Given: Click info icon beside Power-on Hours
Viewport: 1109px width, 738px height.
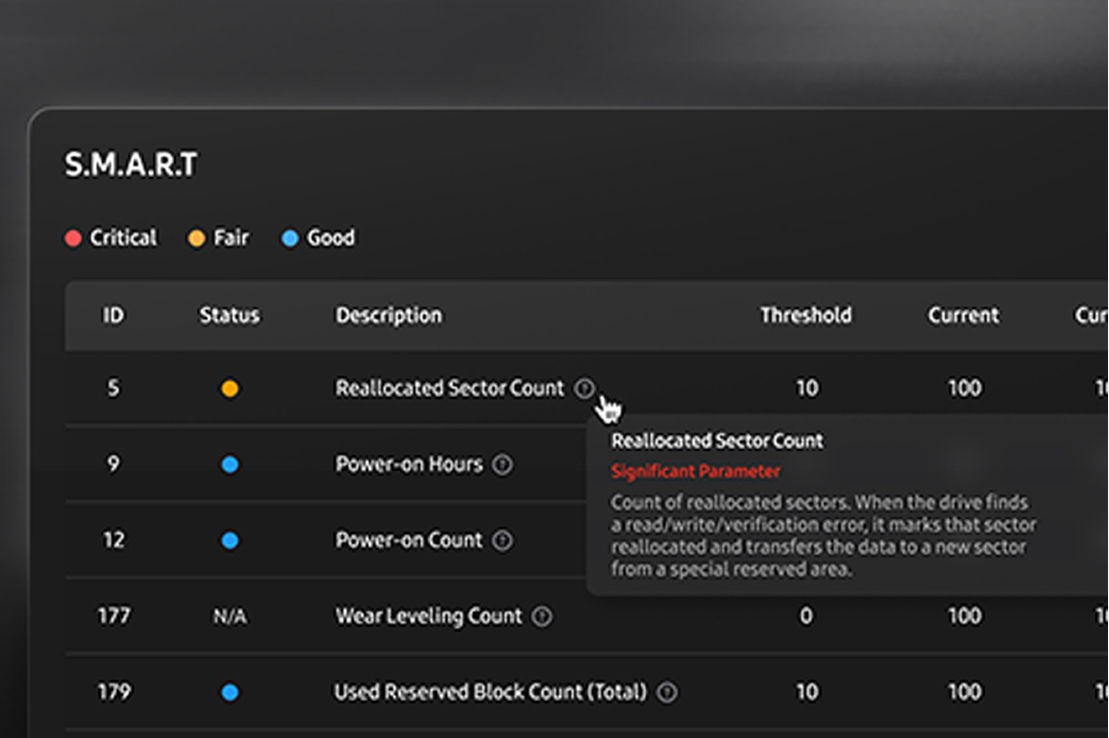Looking at the screenshot, I should 503,464.
